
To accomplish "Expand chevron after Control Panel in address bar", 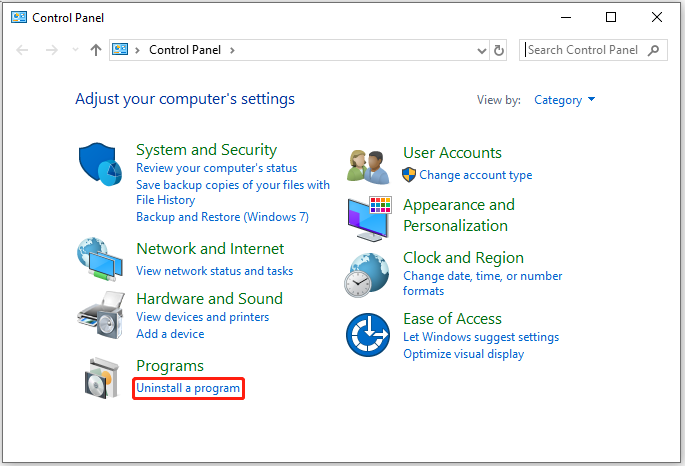I will (232, 50).
